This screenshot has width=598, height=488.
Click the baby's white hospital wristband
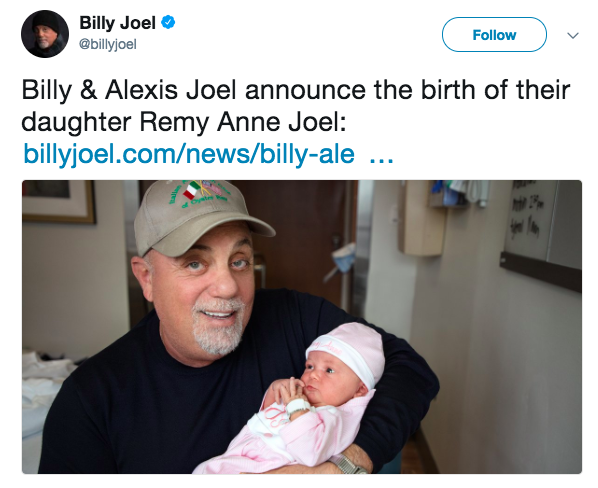[x=298, y=406]
